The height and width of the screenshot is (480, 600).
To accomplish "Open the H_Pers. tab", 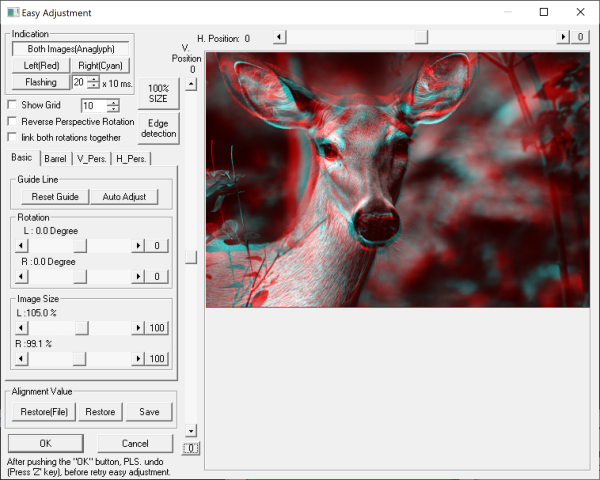I will pyautogui.click(x=131, y=158).
